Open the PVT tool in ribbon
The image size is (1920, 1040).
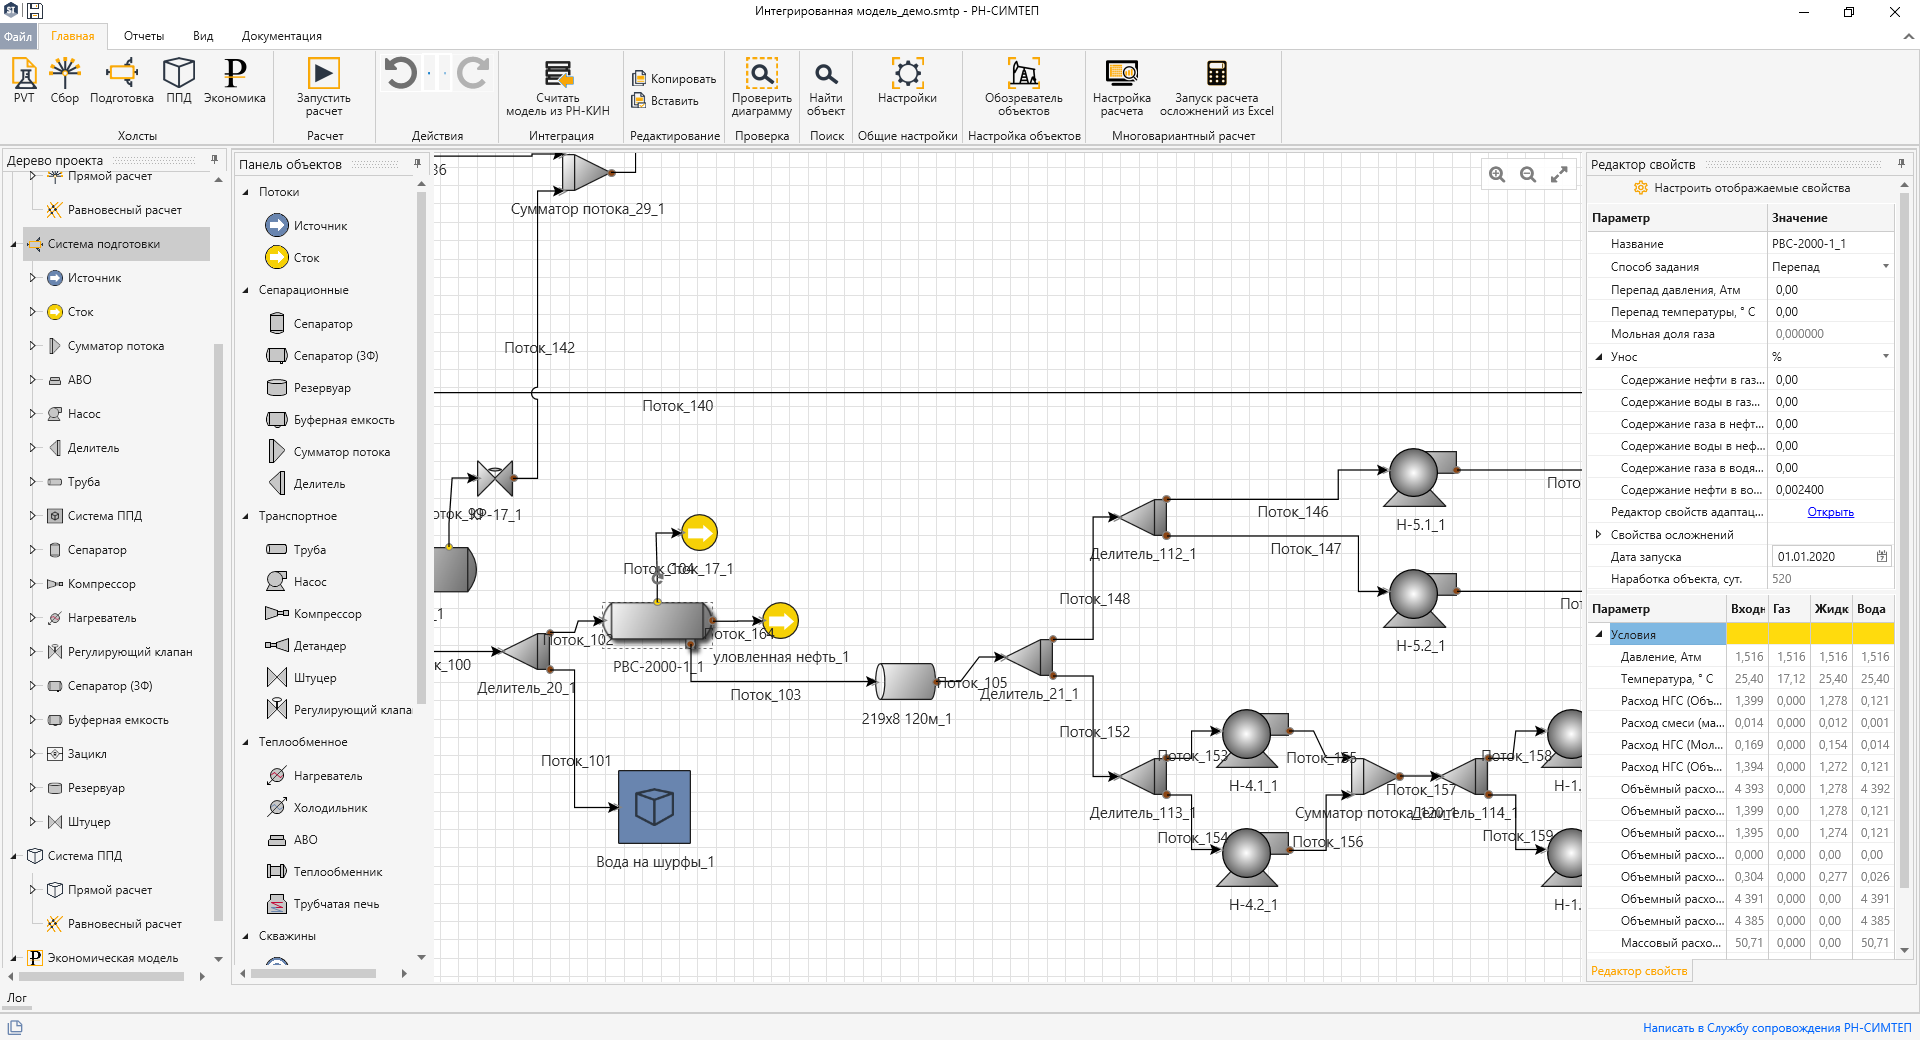pyautogui.click(x=24, y=80)
